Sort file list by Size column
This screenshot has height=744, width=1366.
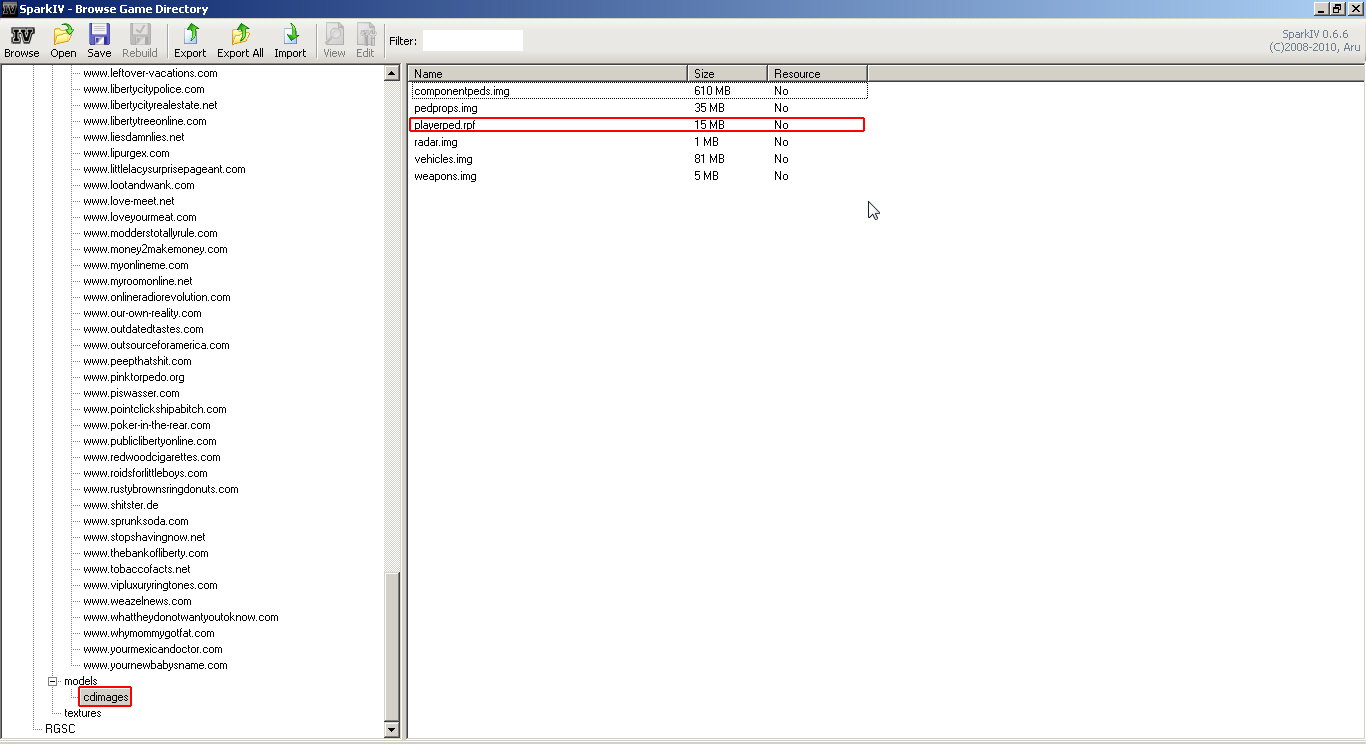pos(728,74)
